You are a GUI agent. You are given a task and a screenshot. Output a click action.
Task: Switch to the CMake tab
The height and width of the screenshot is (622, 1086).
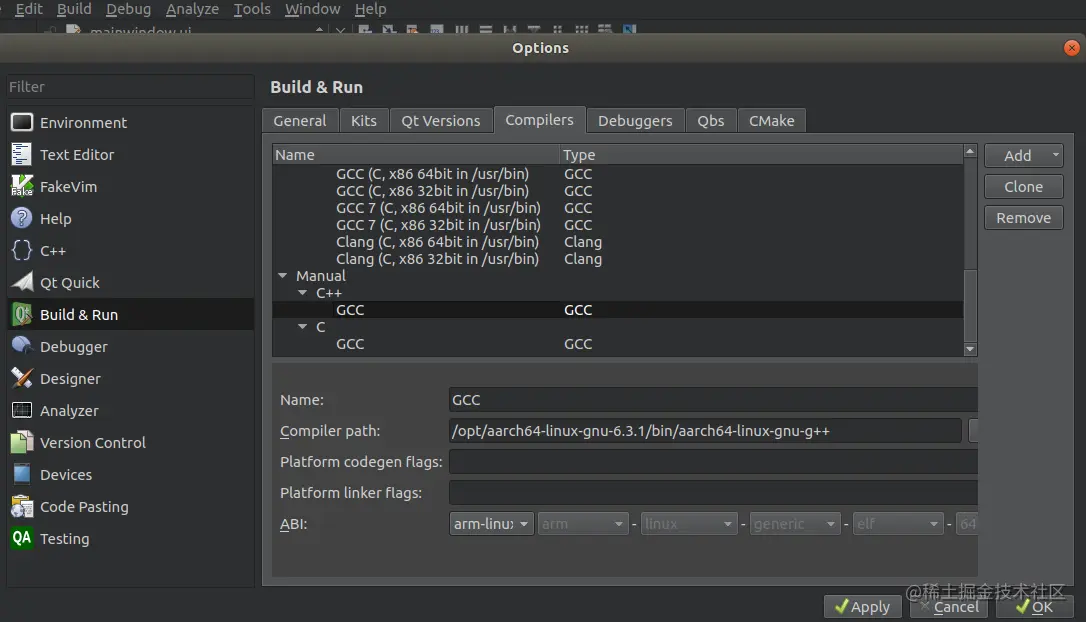772,121
